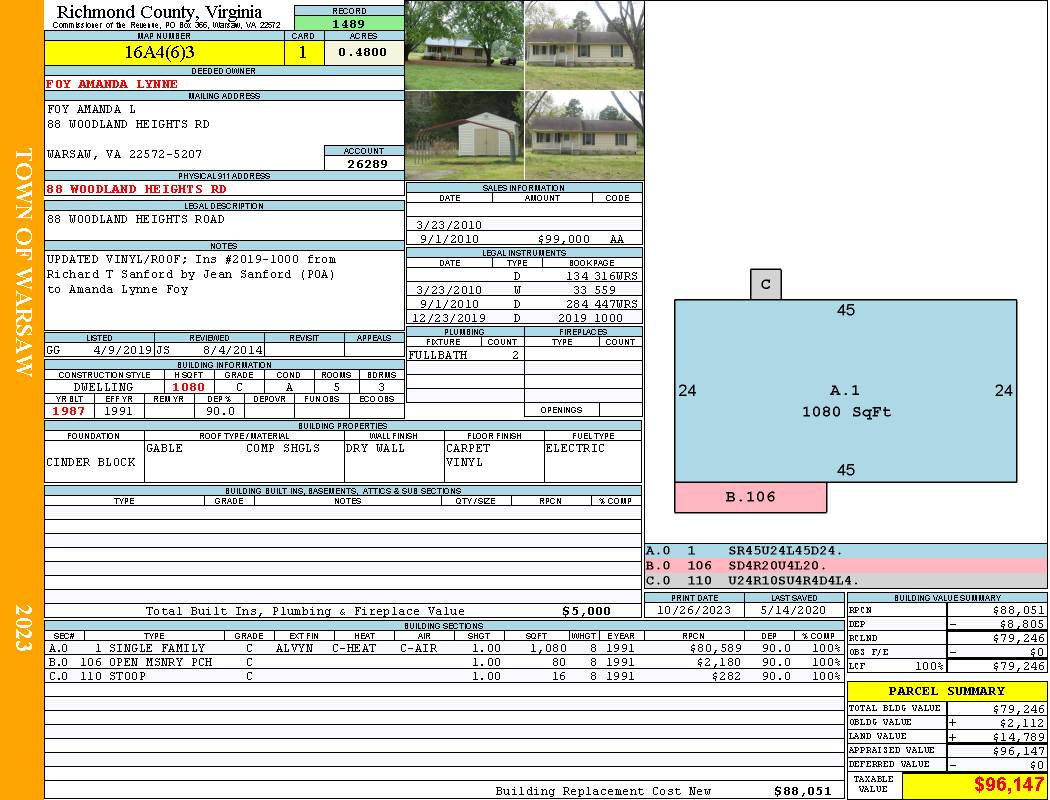Click the green record number 1489
Viewport: 1050px width, 800px height.
pos(348,24)
